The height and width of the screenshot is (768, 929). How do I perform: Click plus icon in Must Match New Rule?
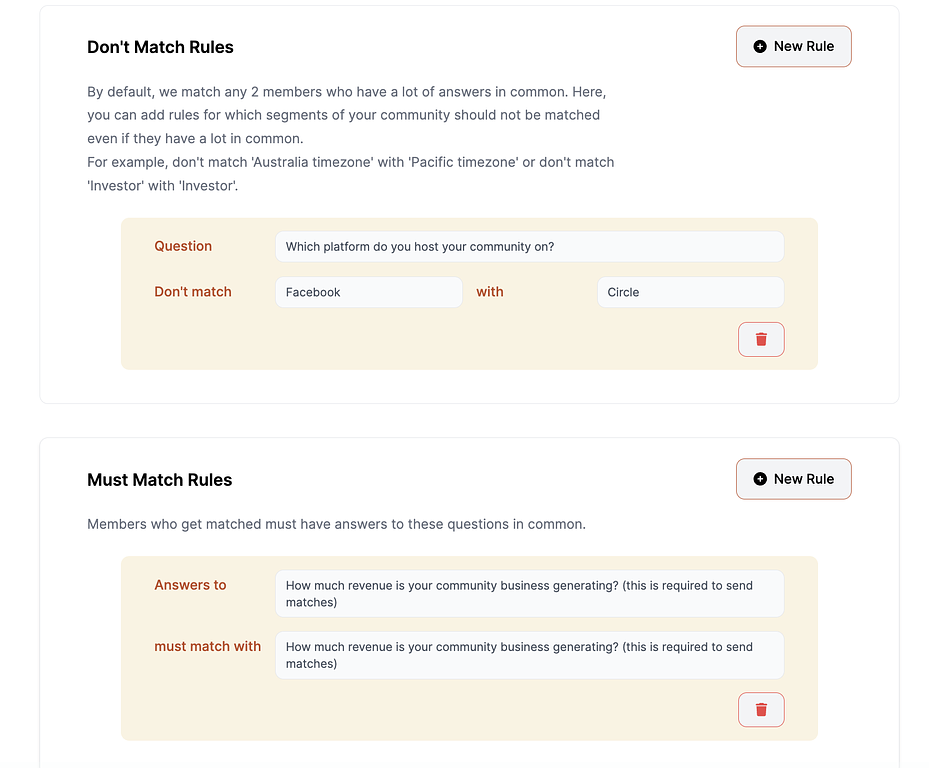point(760,479)
